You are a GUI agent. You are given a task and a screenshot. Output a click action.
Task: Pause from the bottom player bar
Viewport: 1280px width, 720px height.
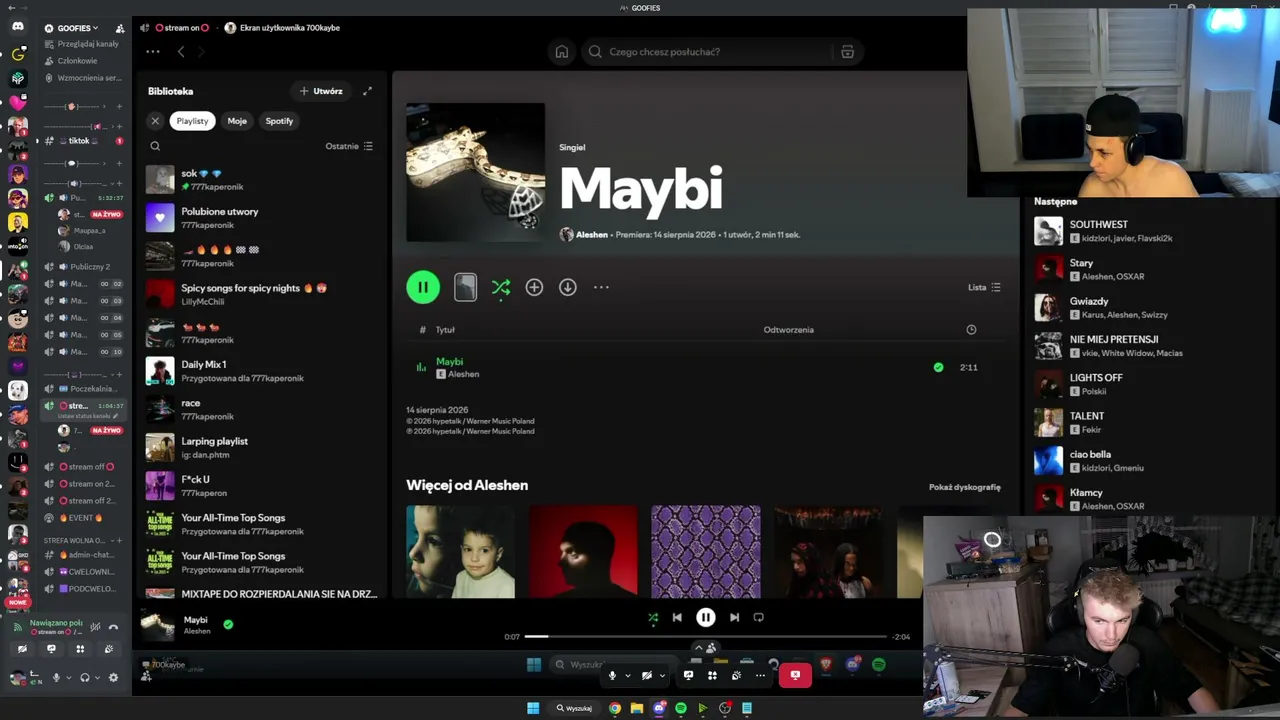705,618
